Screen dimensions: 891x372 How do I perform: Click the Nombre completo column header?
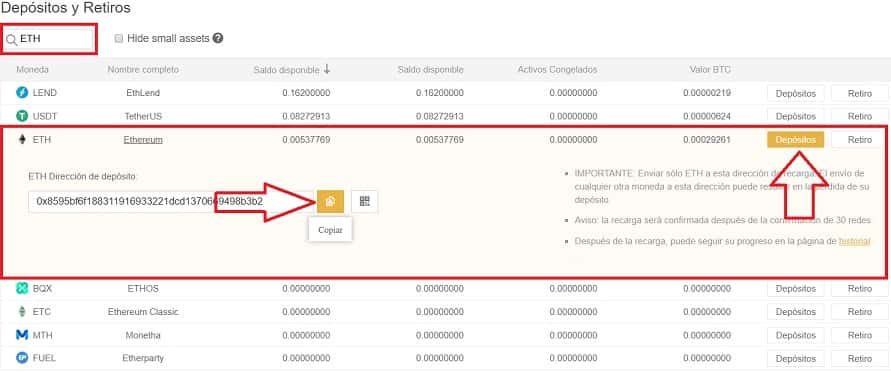tap(143, 69)
